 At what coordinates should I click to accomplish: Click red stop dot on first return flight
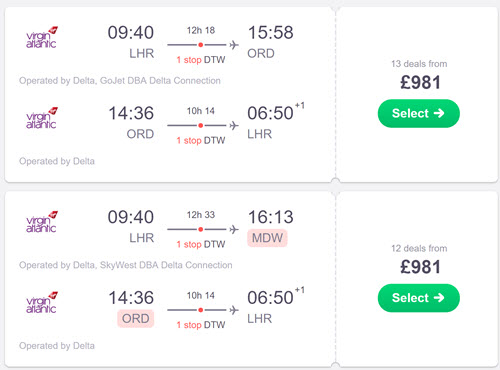pyautogui.click(x=200, y=126)
